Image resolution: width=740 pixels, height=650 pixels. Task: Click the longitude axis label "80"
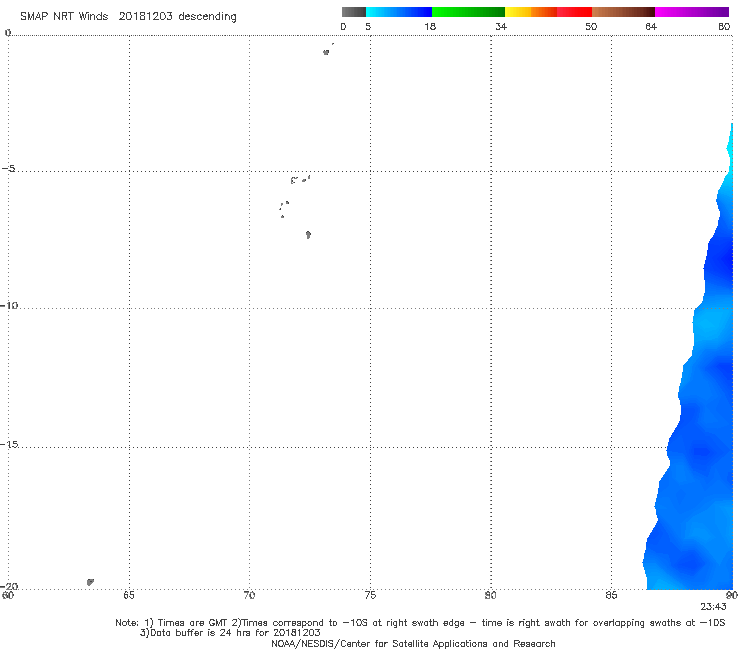pos(490,595)
